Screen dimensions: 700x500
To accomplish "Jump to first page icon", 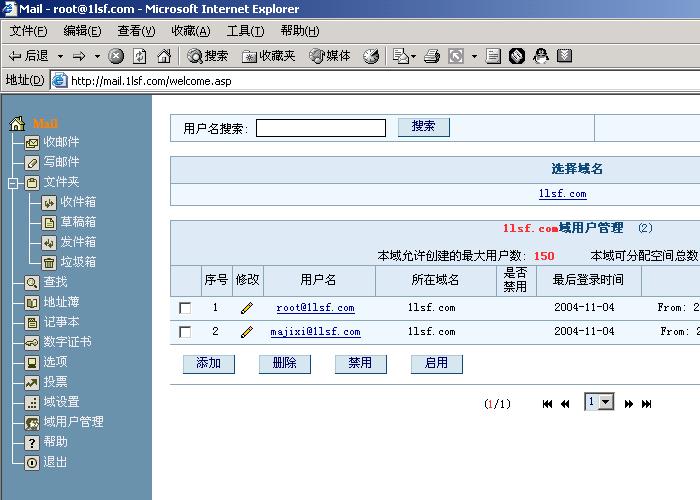I will (x=547, y=404).
